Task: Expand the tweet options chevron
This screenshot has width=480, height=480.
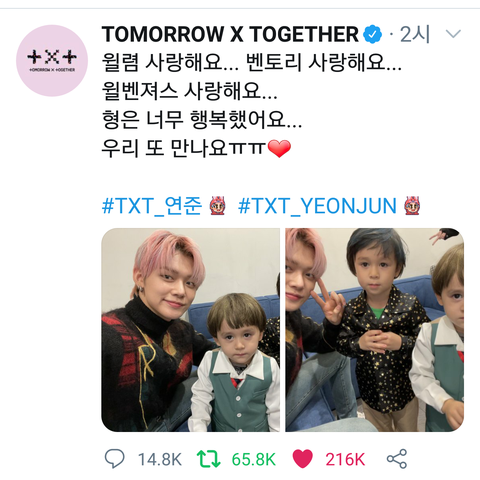Action: point(453,34)
